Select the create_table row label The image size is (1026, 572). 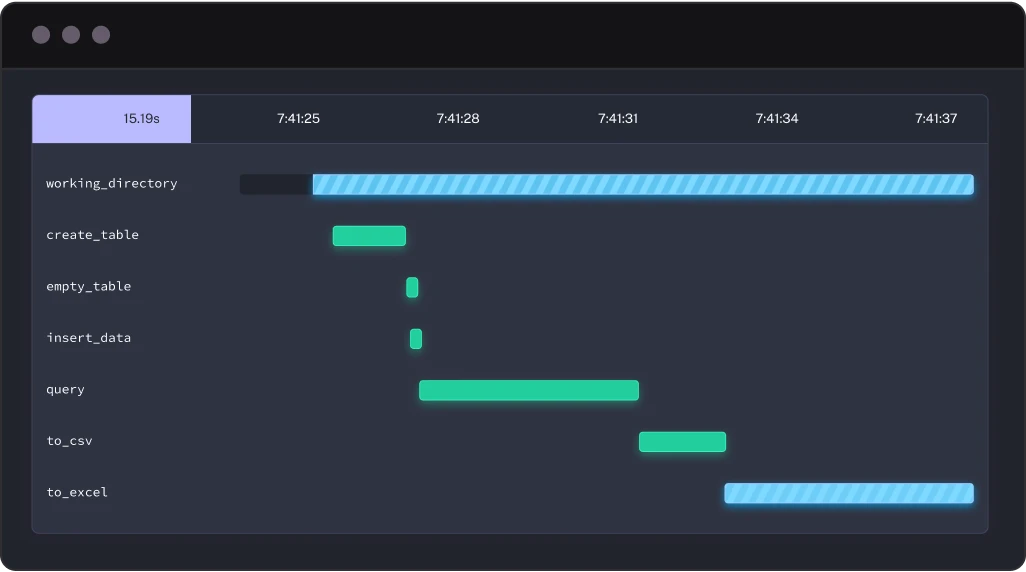tap(92, 235)
